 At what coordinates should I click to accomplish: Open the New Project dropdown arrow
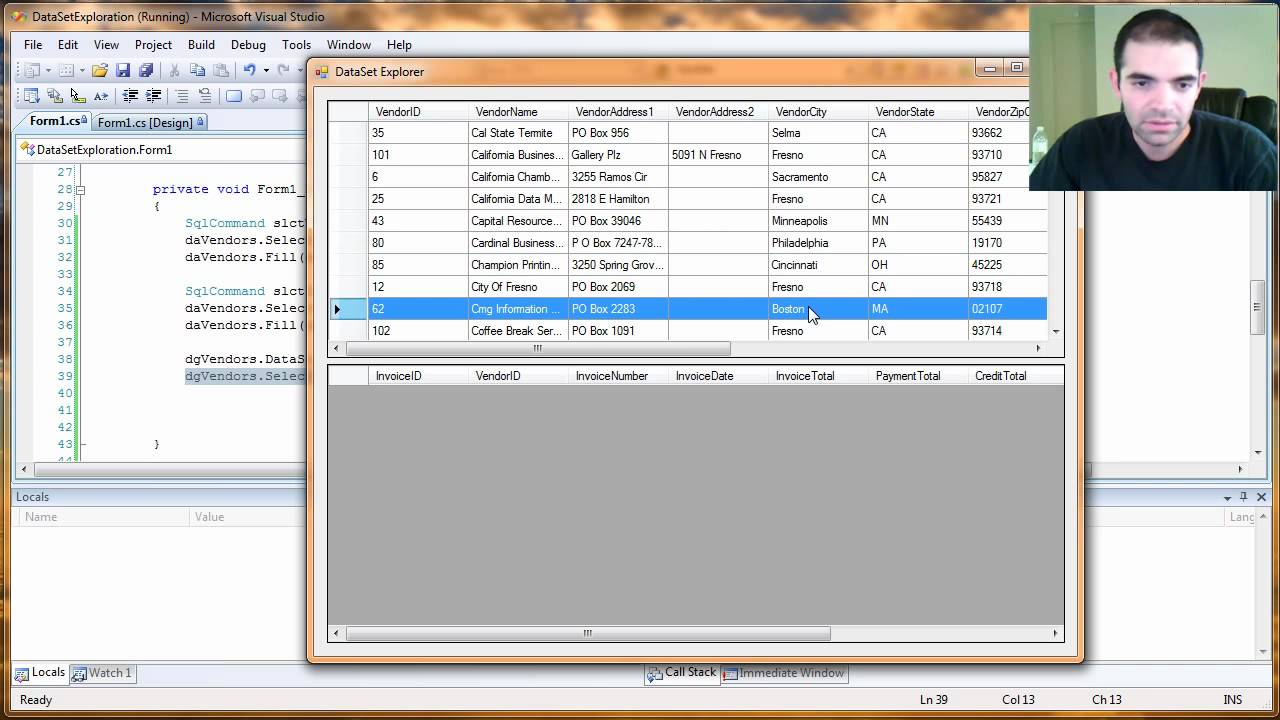[x=46, y=70]
